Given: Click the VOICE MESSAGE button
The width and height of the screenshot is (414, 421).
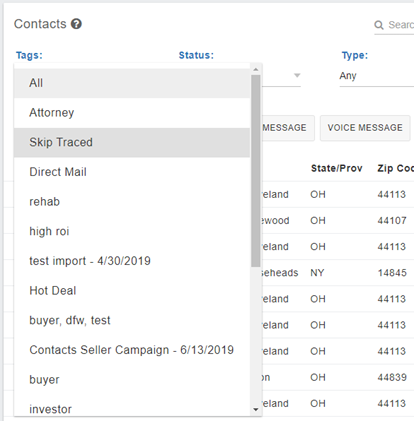Looking at the screenshot, I should 365,128.
